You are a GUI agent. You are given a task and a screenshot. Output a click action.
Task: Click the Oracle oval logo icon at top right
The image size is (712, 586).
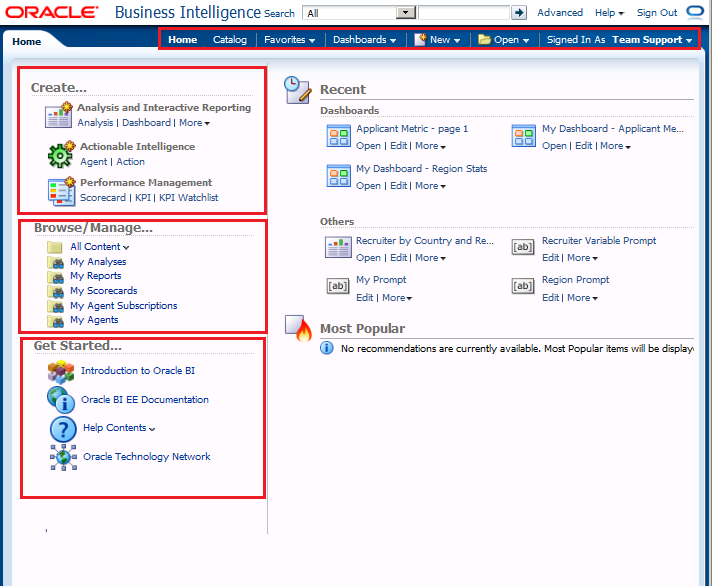(695, 11)
